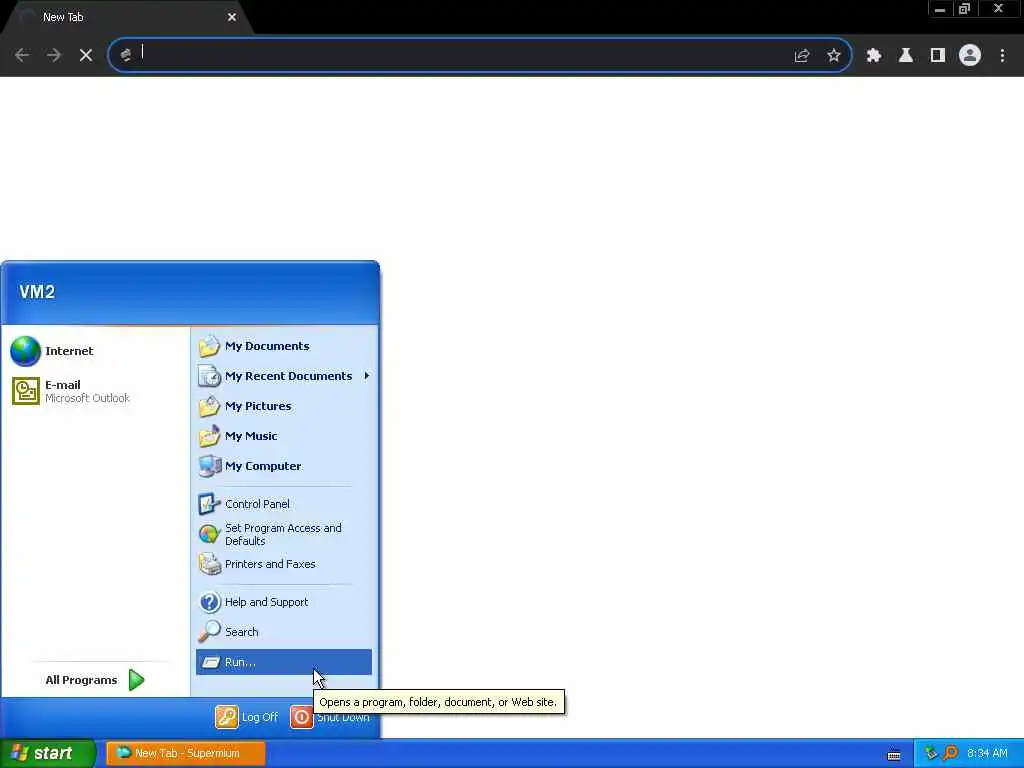This screenshot has height=768, width=1024.
Task: Expand My Recent Documents submenu arrow
Action: 367,376
